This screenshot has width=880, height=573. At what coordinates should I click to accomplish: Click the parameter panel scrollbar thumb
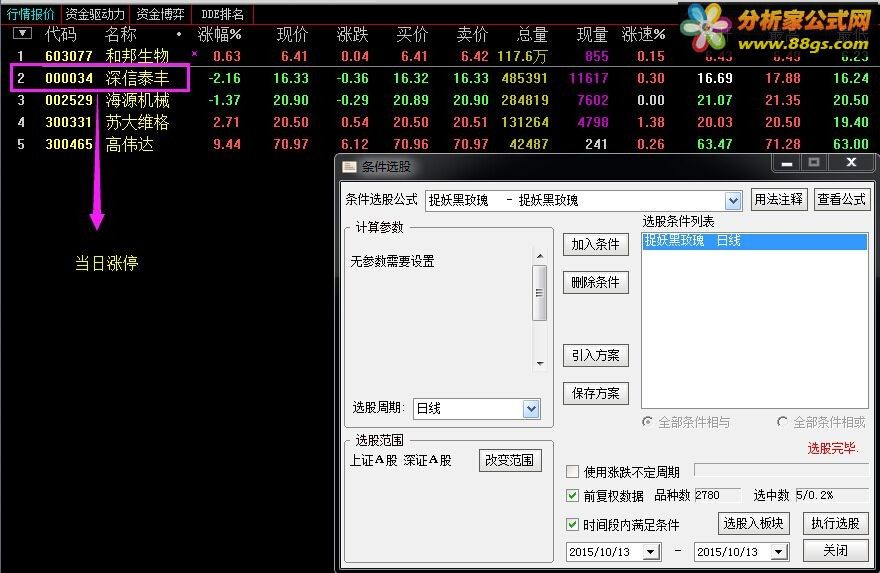(539, 293)
